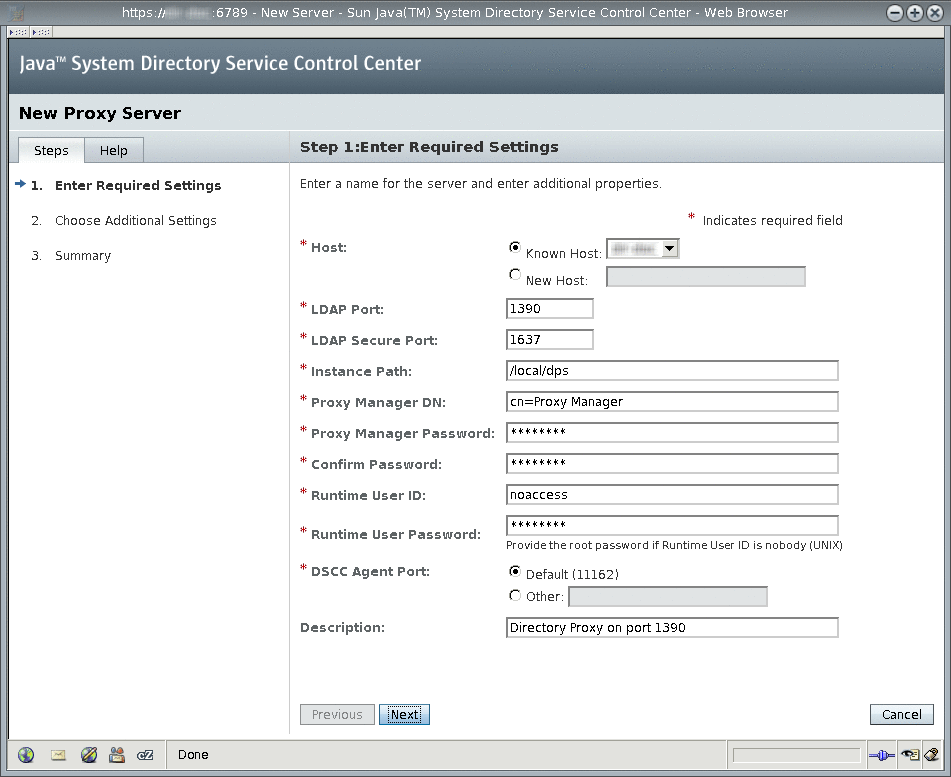This screenshot has width=951, height=777.
Task: Click the Confirm Password field
Action: click(x=672, y=463)
